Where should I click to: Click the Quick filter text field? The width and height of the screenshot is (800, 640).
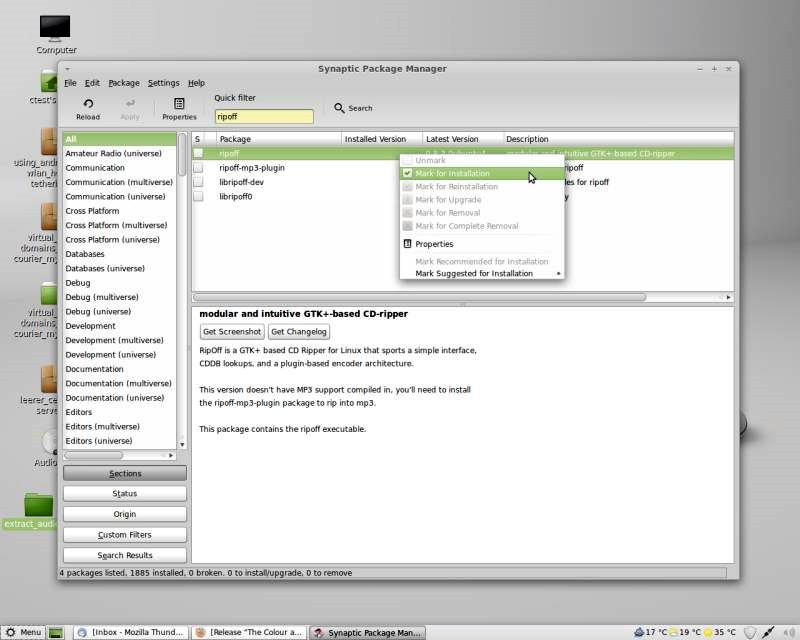click(x=264, y=116)
